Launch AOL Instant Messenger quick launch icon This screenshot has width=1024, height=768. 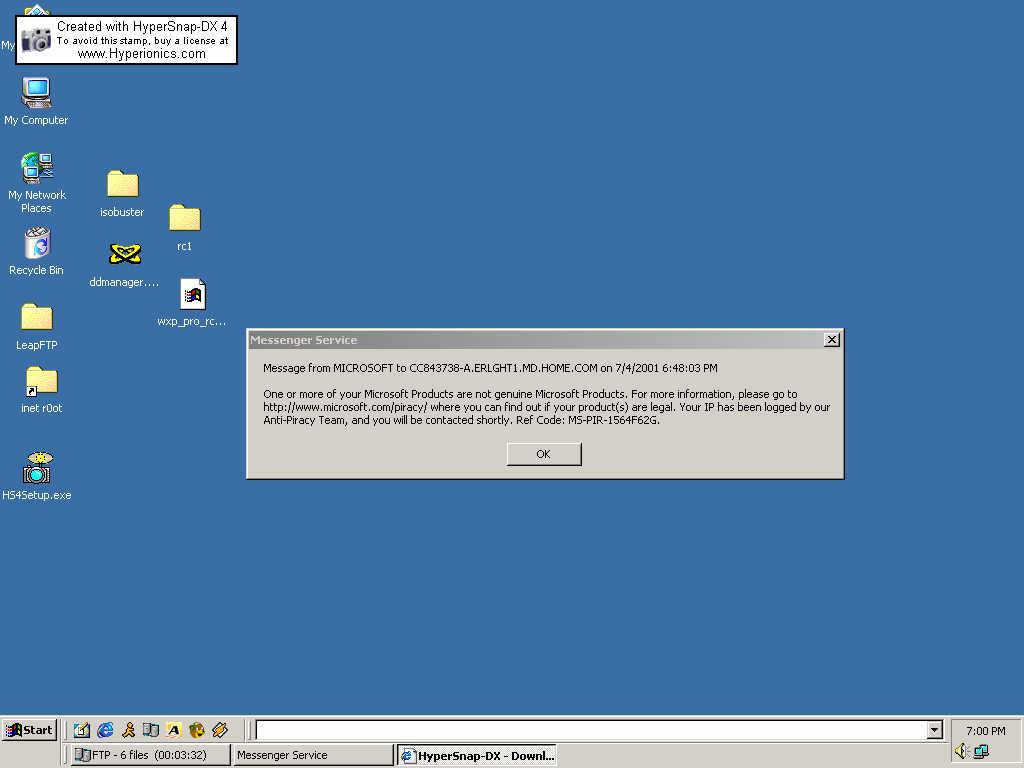pos(129,730)
